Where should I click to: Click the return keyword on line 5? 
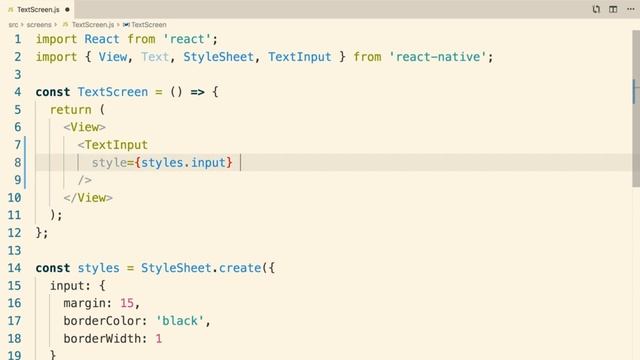click(71, 110)
